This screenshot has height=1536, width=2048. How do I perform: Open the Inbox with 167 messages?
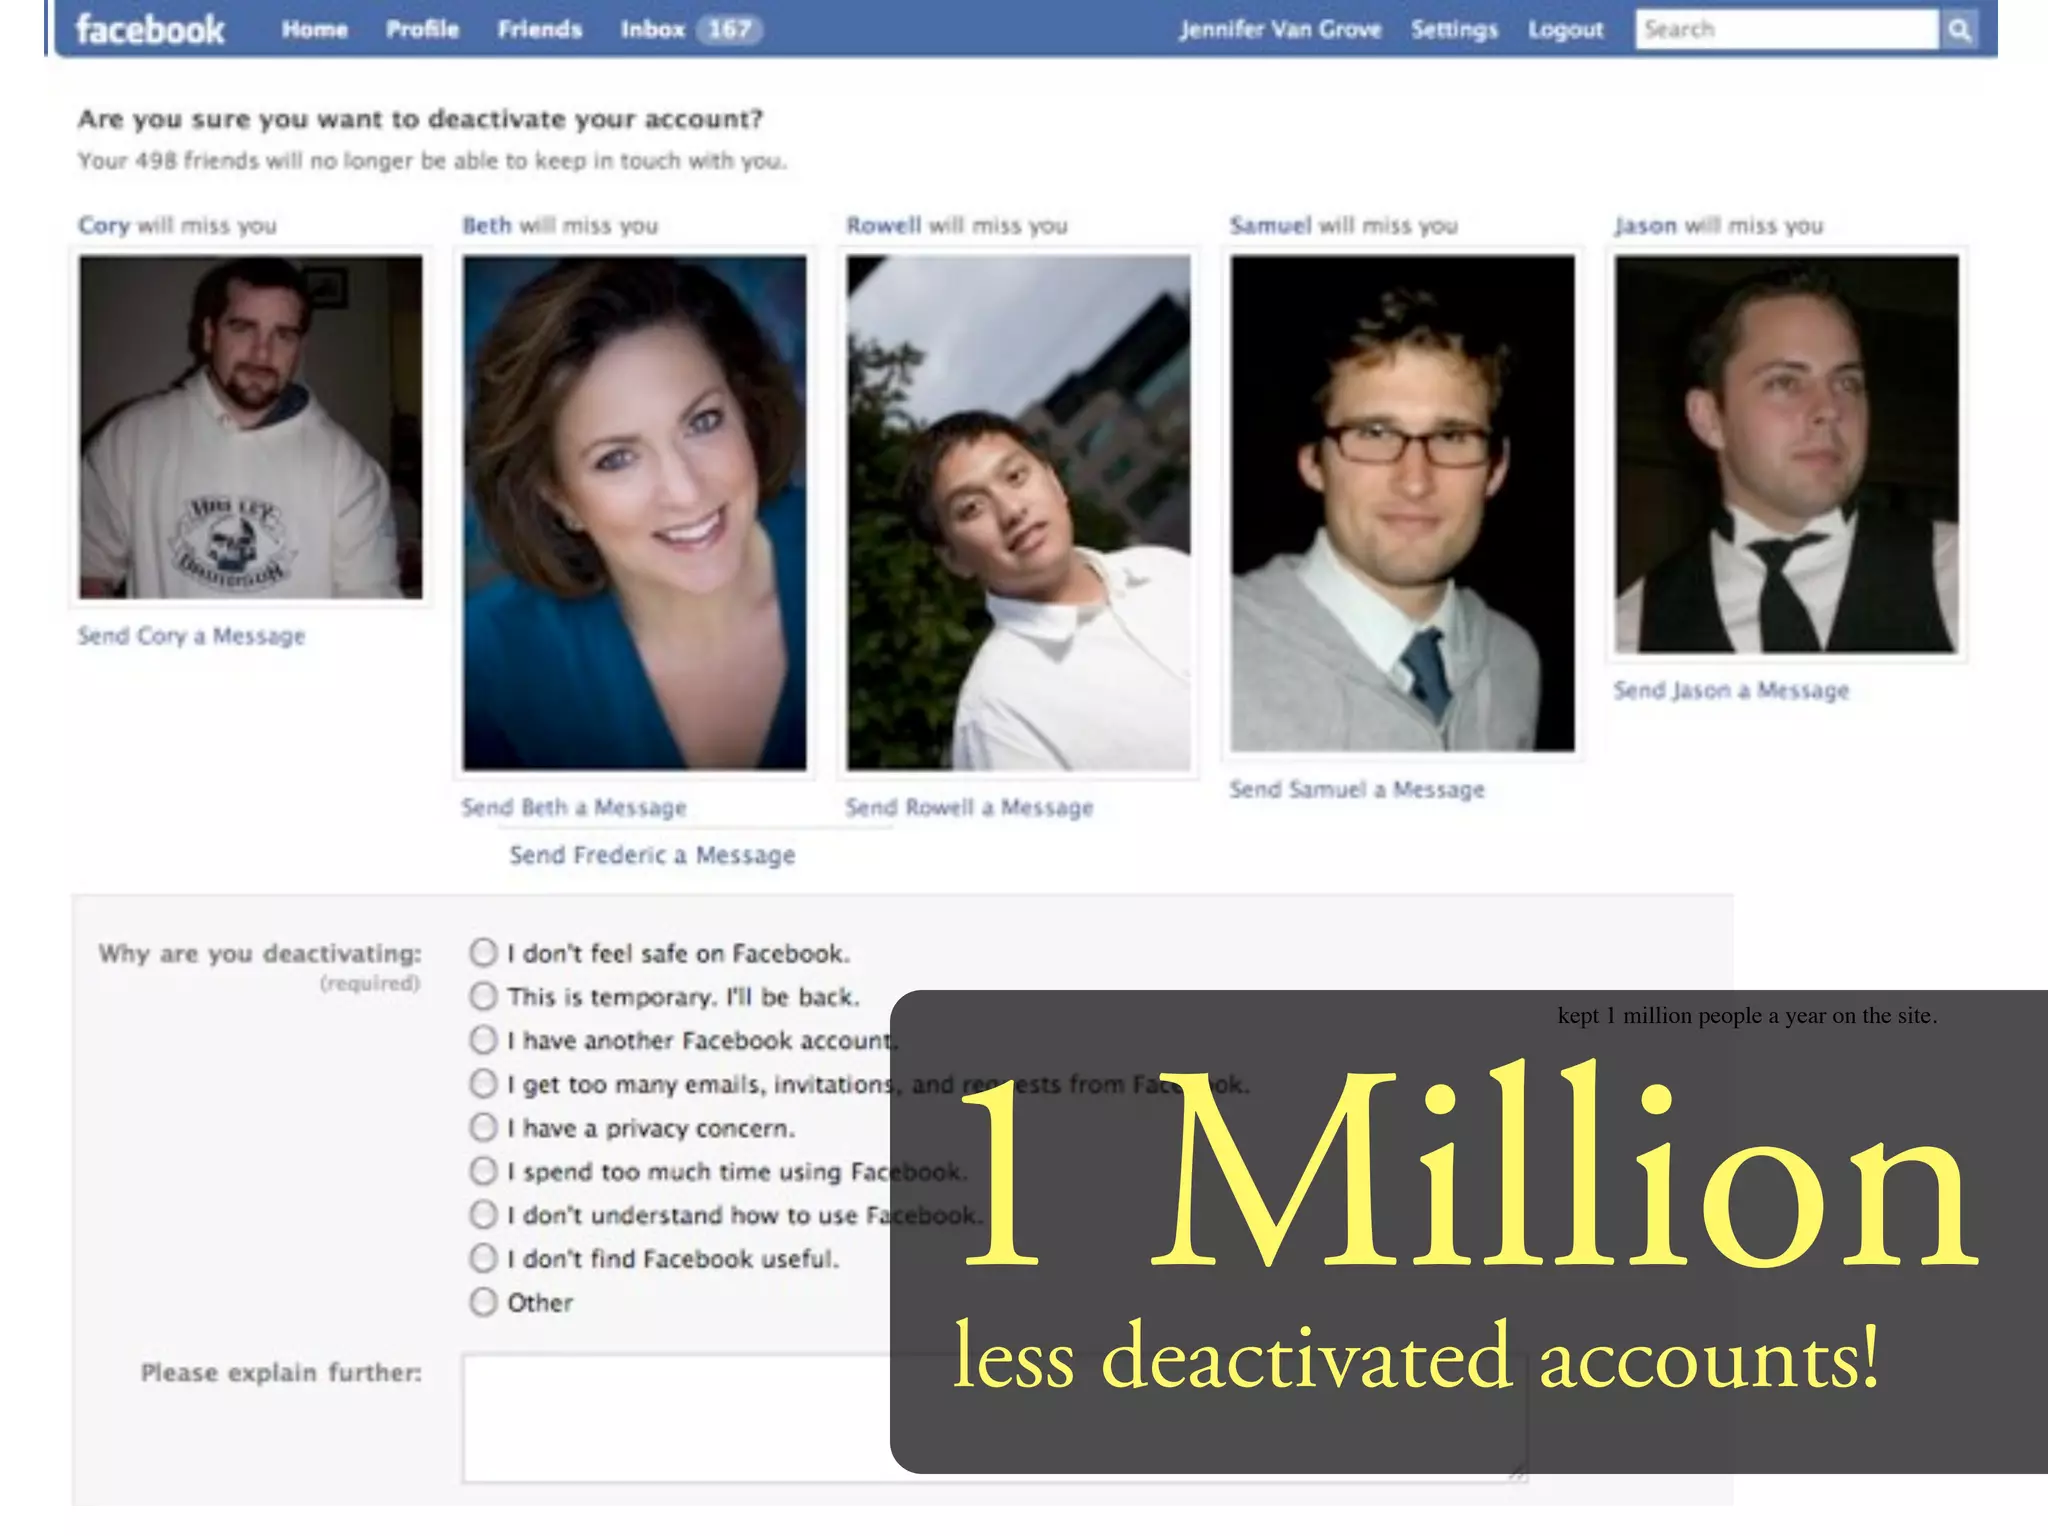pyautogui.click(x=690, y=30)
